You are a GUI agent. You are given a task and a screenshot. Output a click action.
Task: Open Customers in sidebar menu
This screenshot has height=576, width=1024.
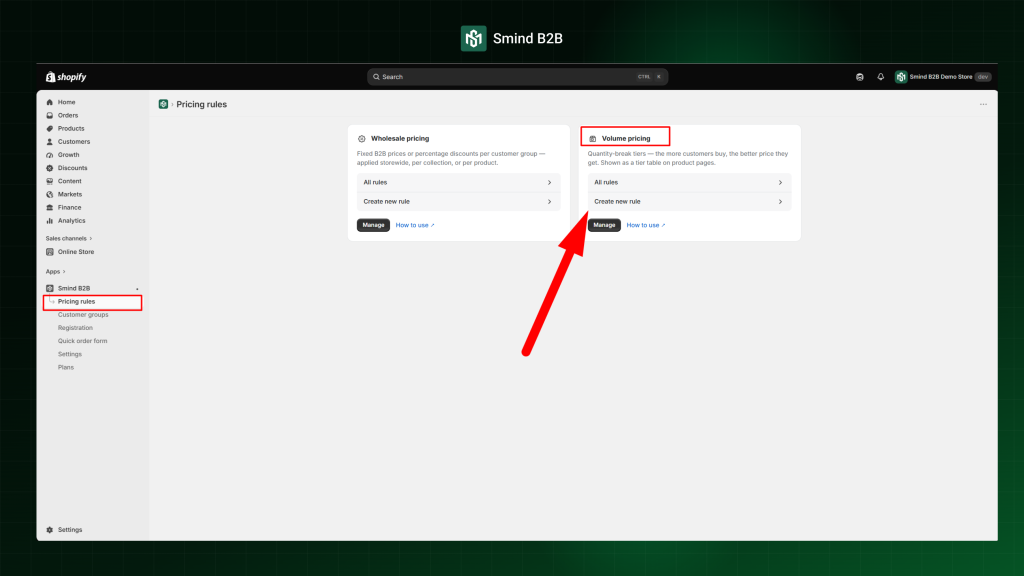[x=74, y=142]
